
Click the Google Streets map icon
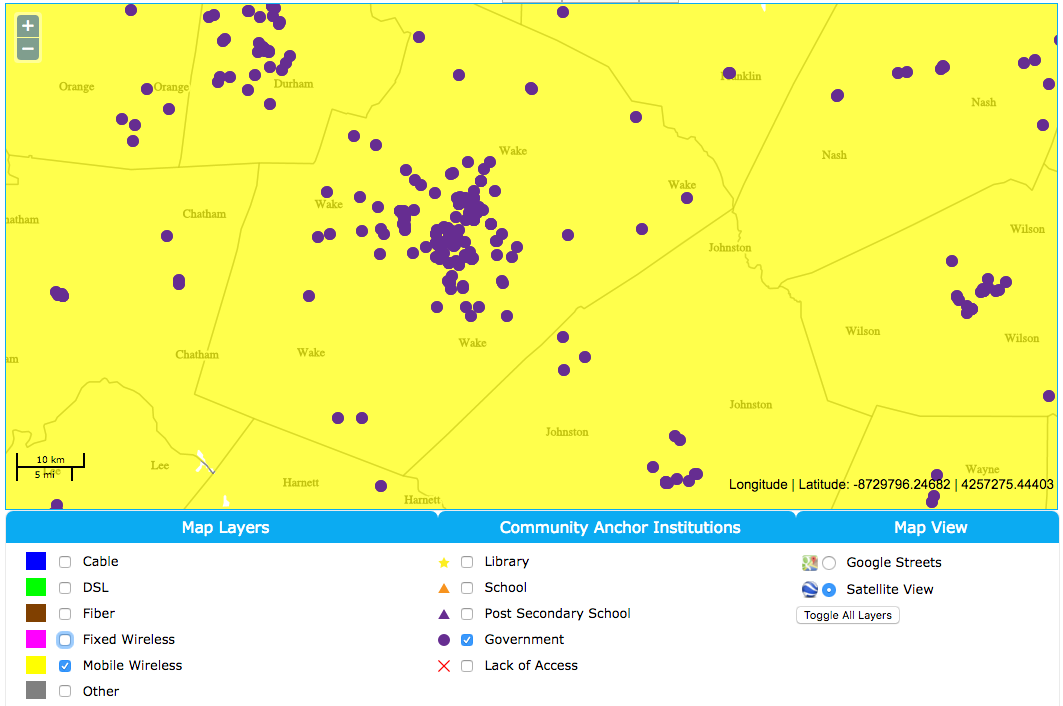tap(810, 563)
